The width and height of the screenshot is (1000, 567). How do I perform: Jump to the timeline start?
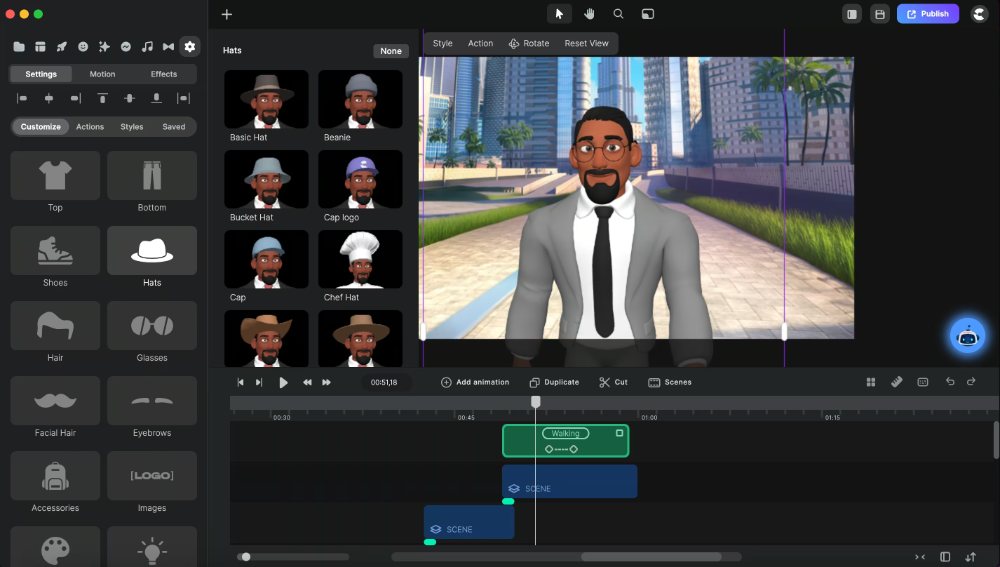[240, 382]
